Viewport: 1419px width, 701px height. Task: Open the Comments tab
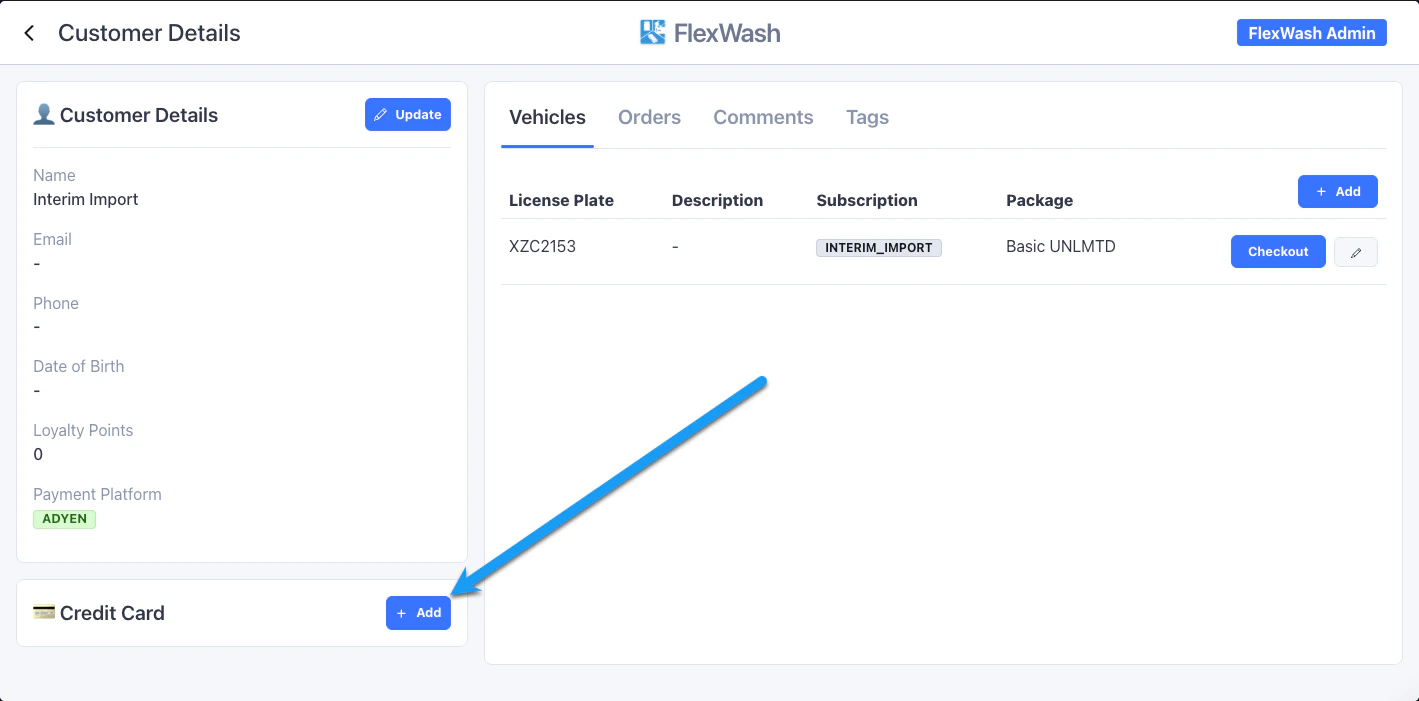(x=763, y=117)
